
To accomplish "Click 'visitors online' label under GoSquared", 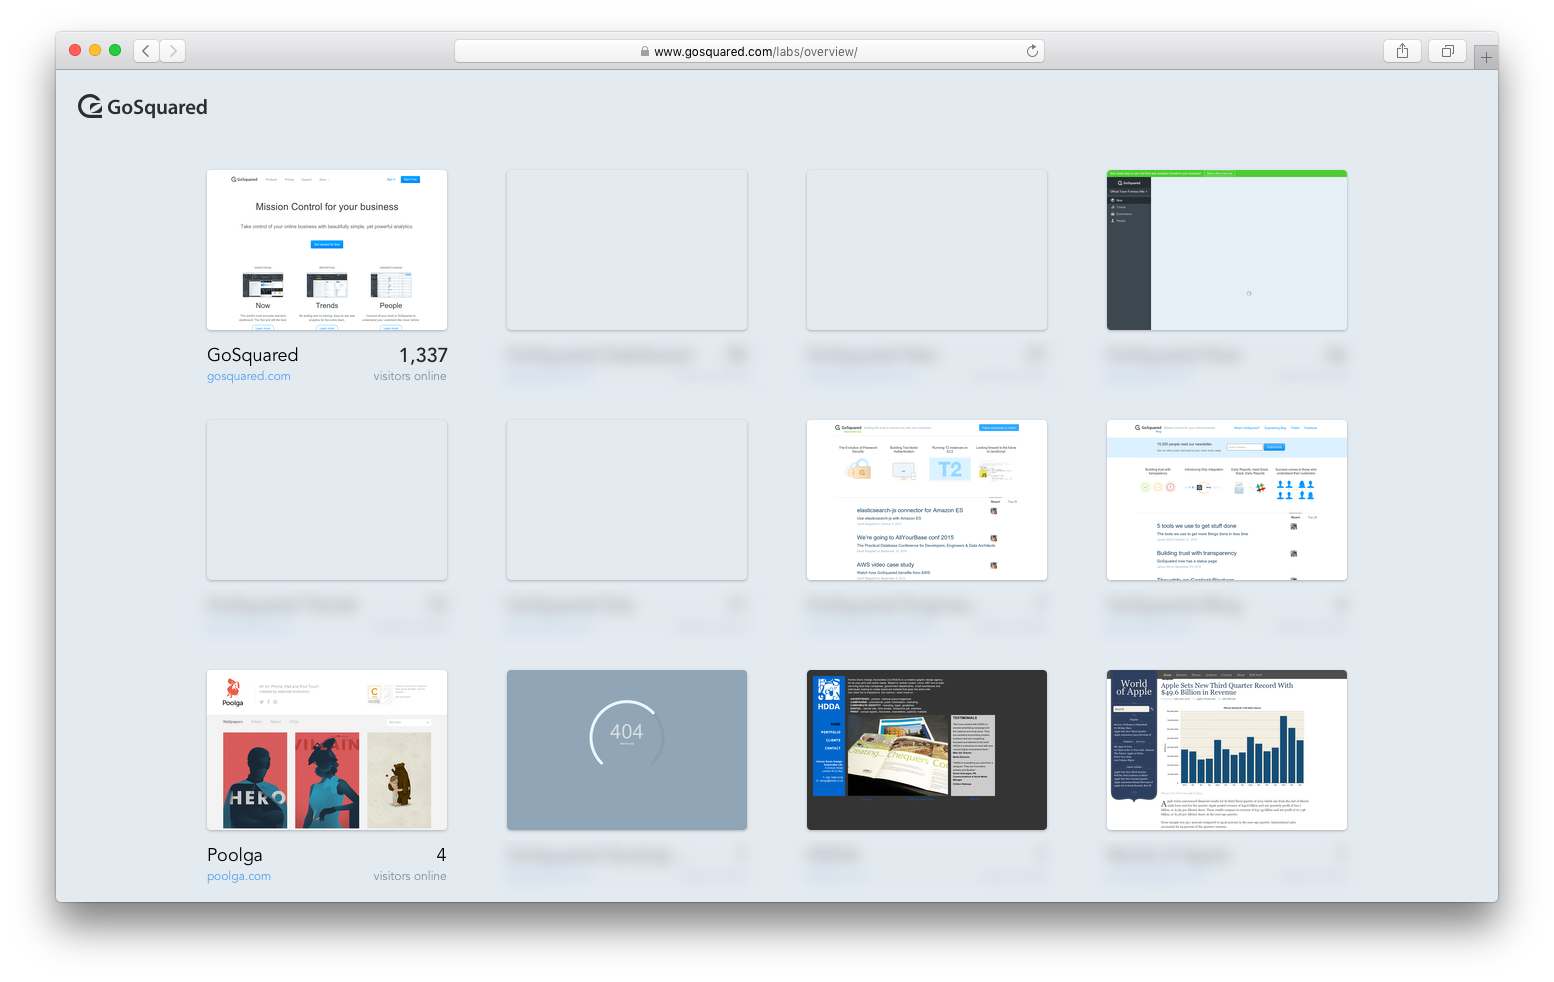I will pos(410,376).
